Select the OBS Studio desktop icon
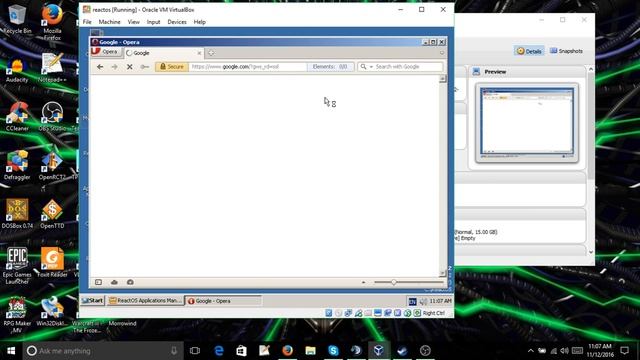The image size is (640, 360). [52, 116]
